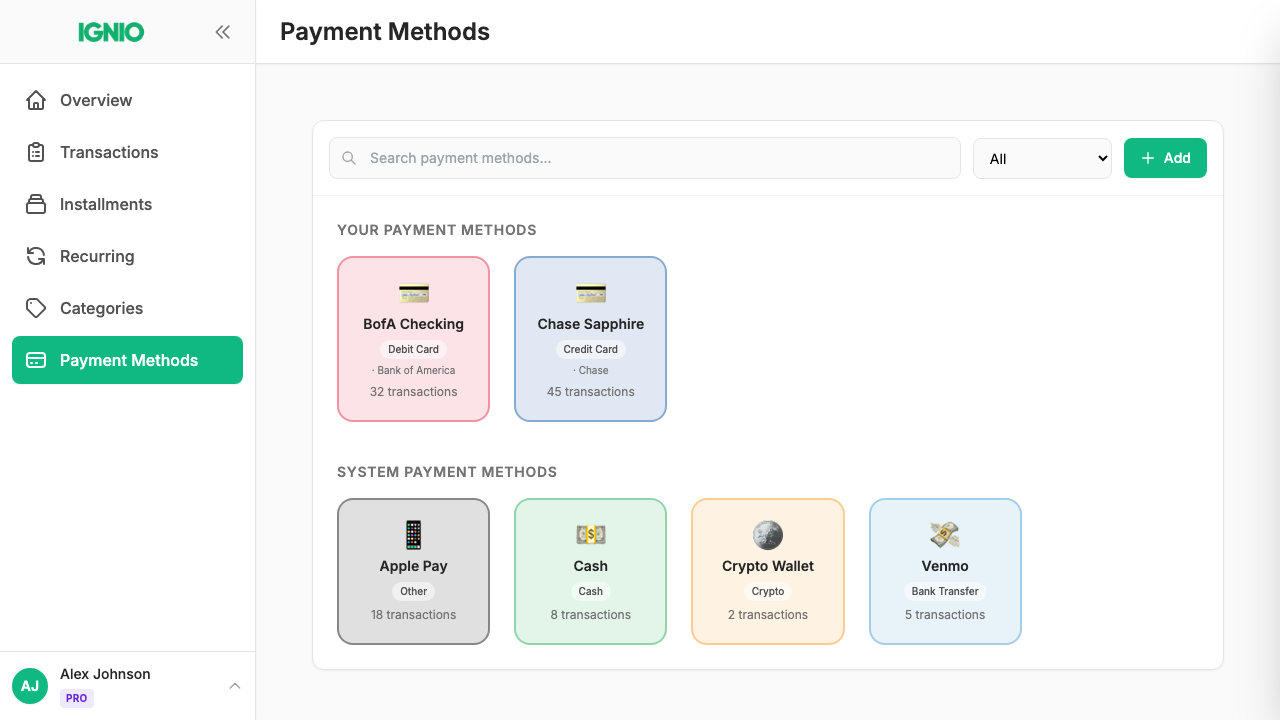Image resolution: width=1280 pixels, height=720 pixels.
Task: Open the Chase Sapphire payment card
Action: coord(590,338)
